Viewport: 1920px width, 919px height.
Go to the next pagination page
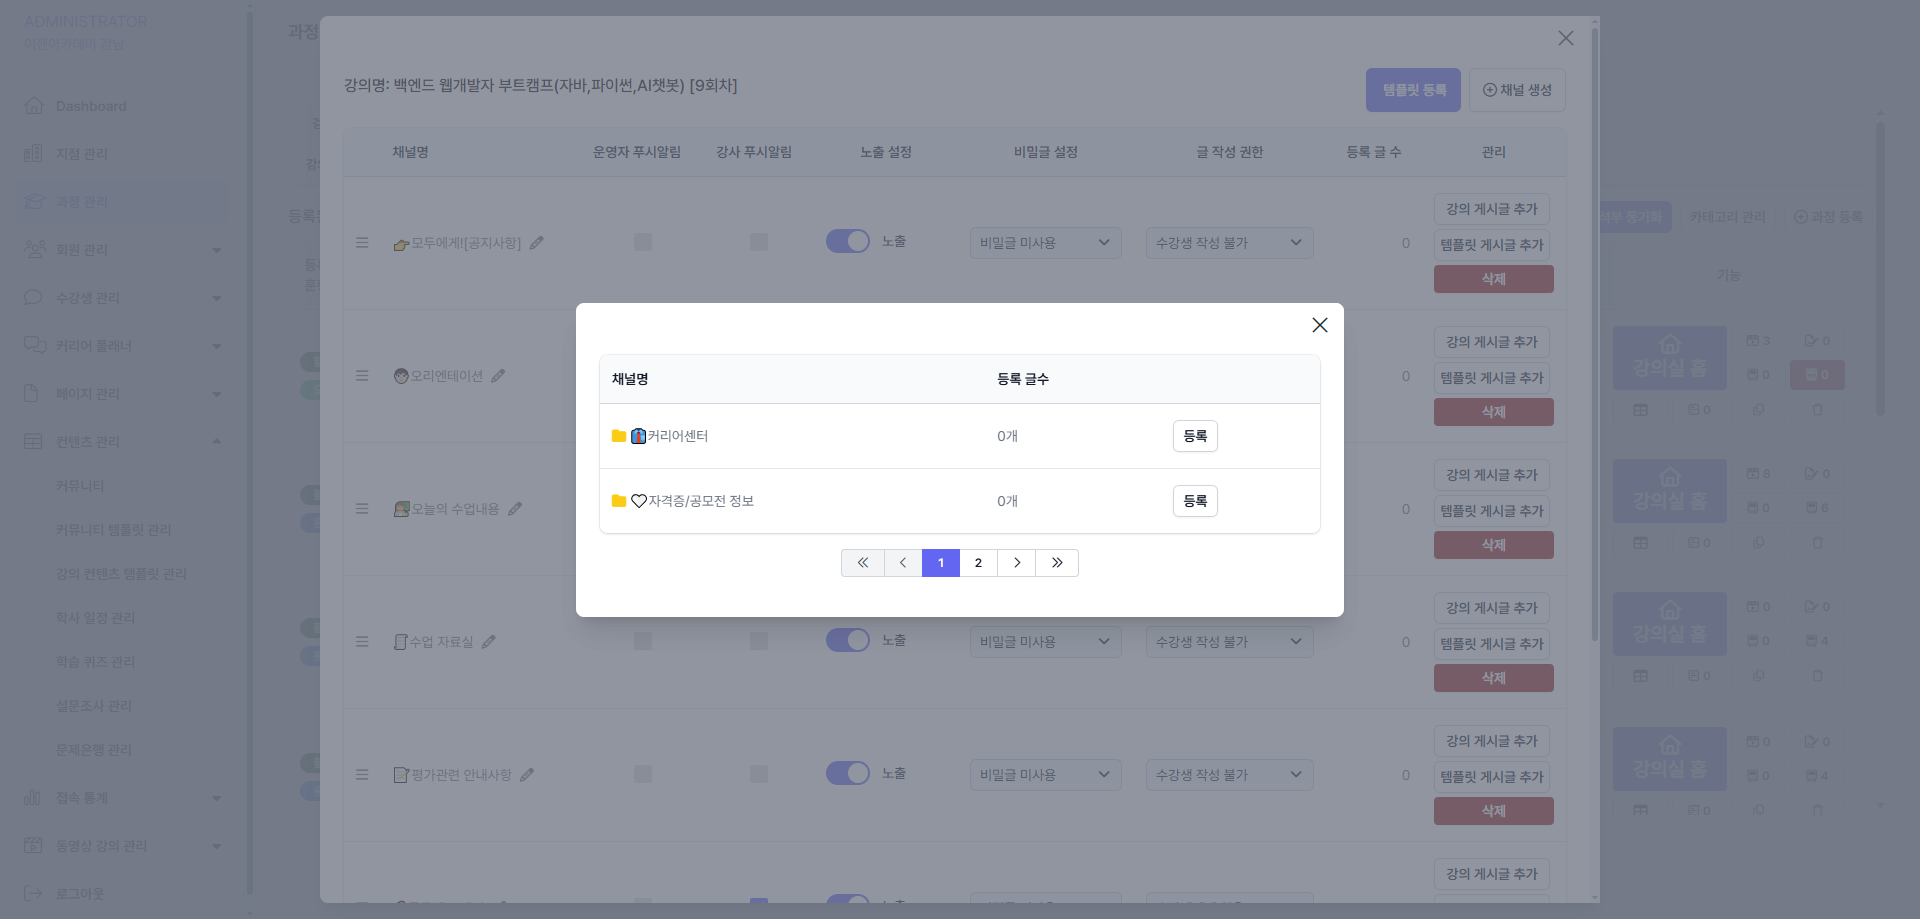click(x=1017, y=563)
